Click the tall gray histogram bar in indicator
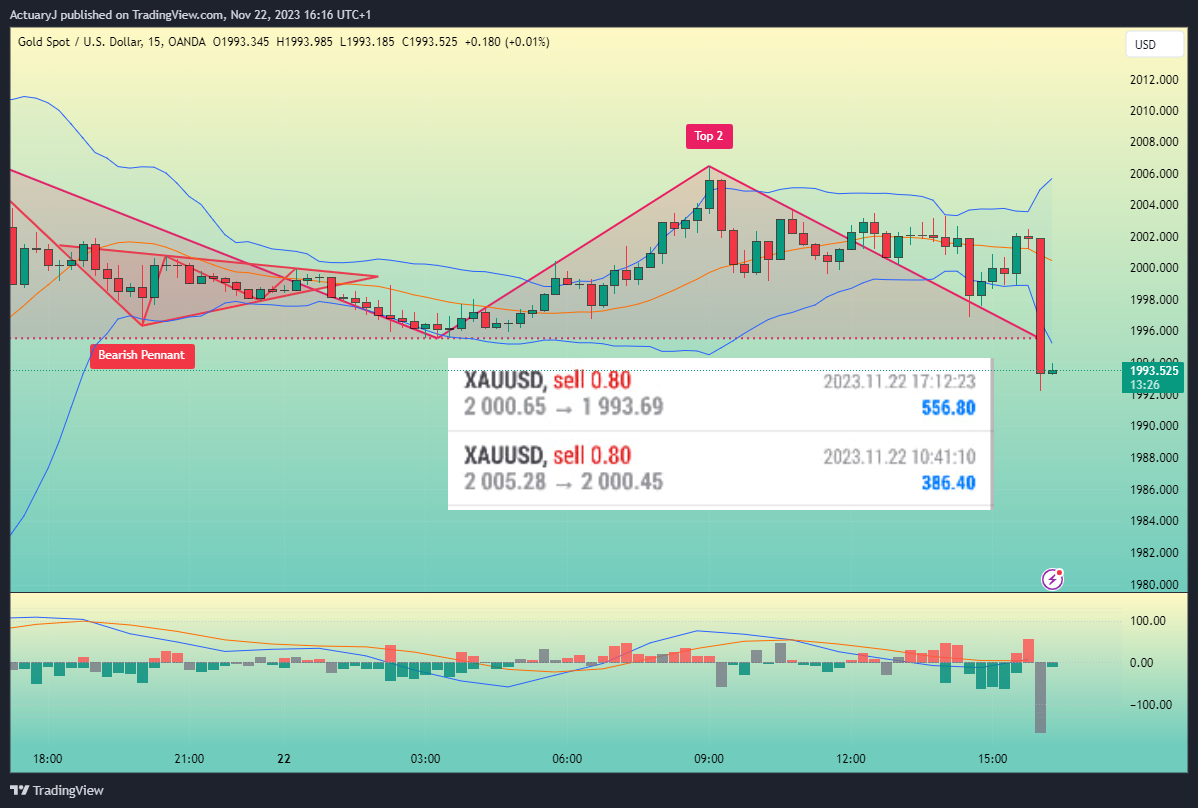1198x808 pixels. [1041, 698]
